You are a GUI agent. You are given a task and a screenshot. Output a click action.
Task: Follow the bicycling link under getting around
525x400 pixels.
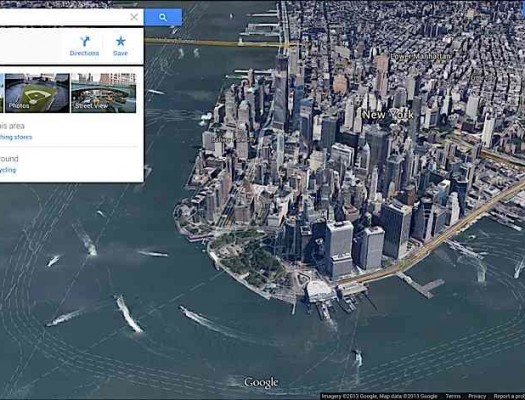[x=8, y=170]
